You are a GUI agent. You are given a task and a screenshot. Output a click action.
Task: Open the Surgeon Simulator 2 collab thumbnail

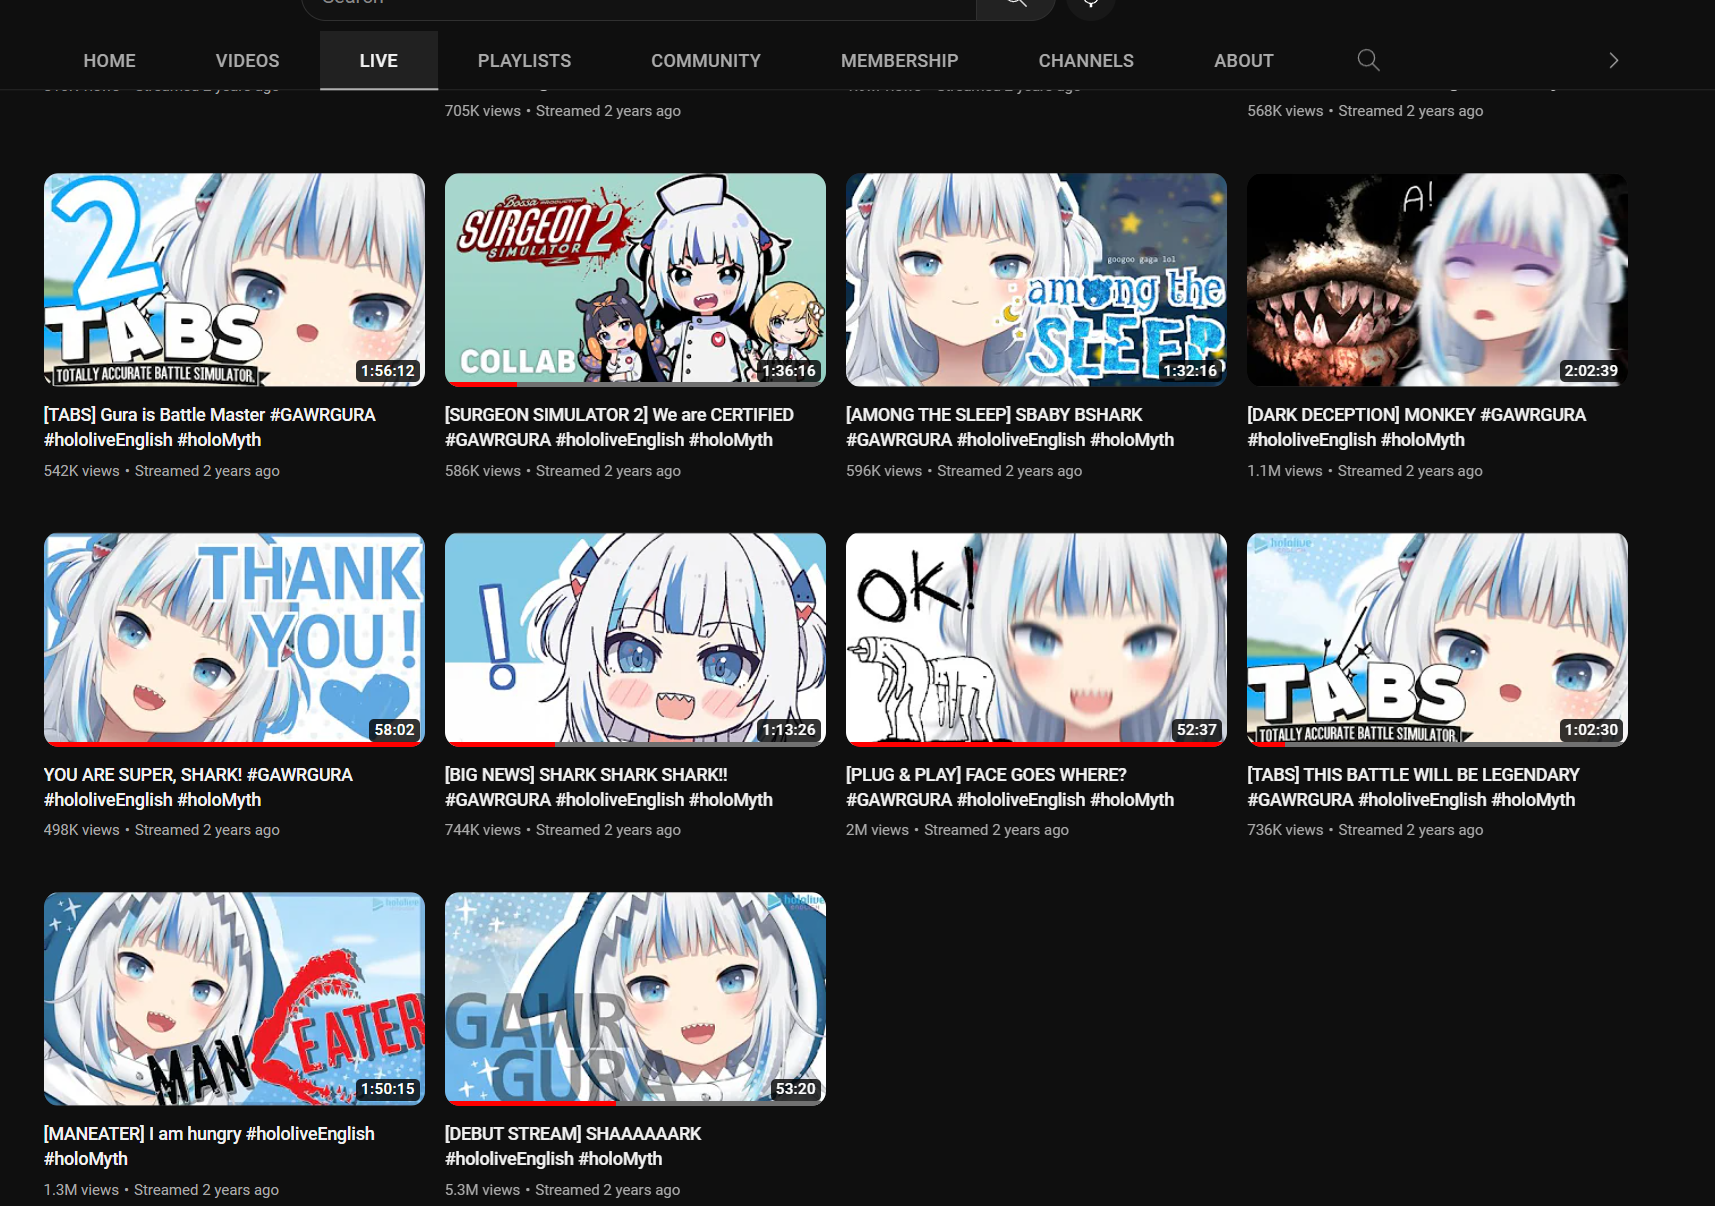pos(635,280)
